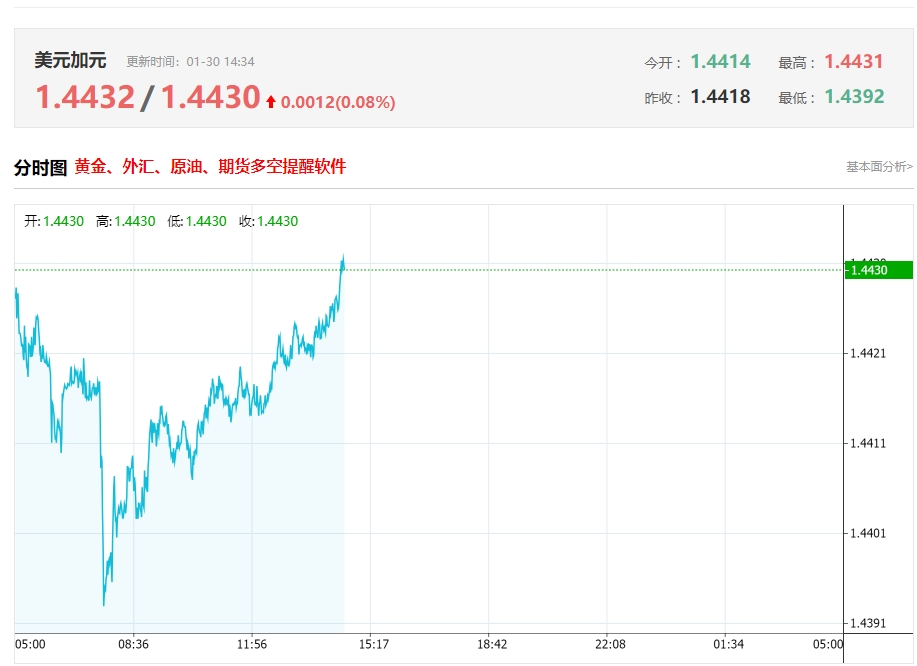Click the 08:36 time axis label

(133, 644)
